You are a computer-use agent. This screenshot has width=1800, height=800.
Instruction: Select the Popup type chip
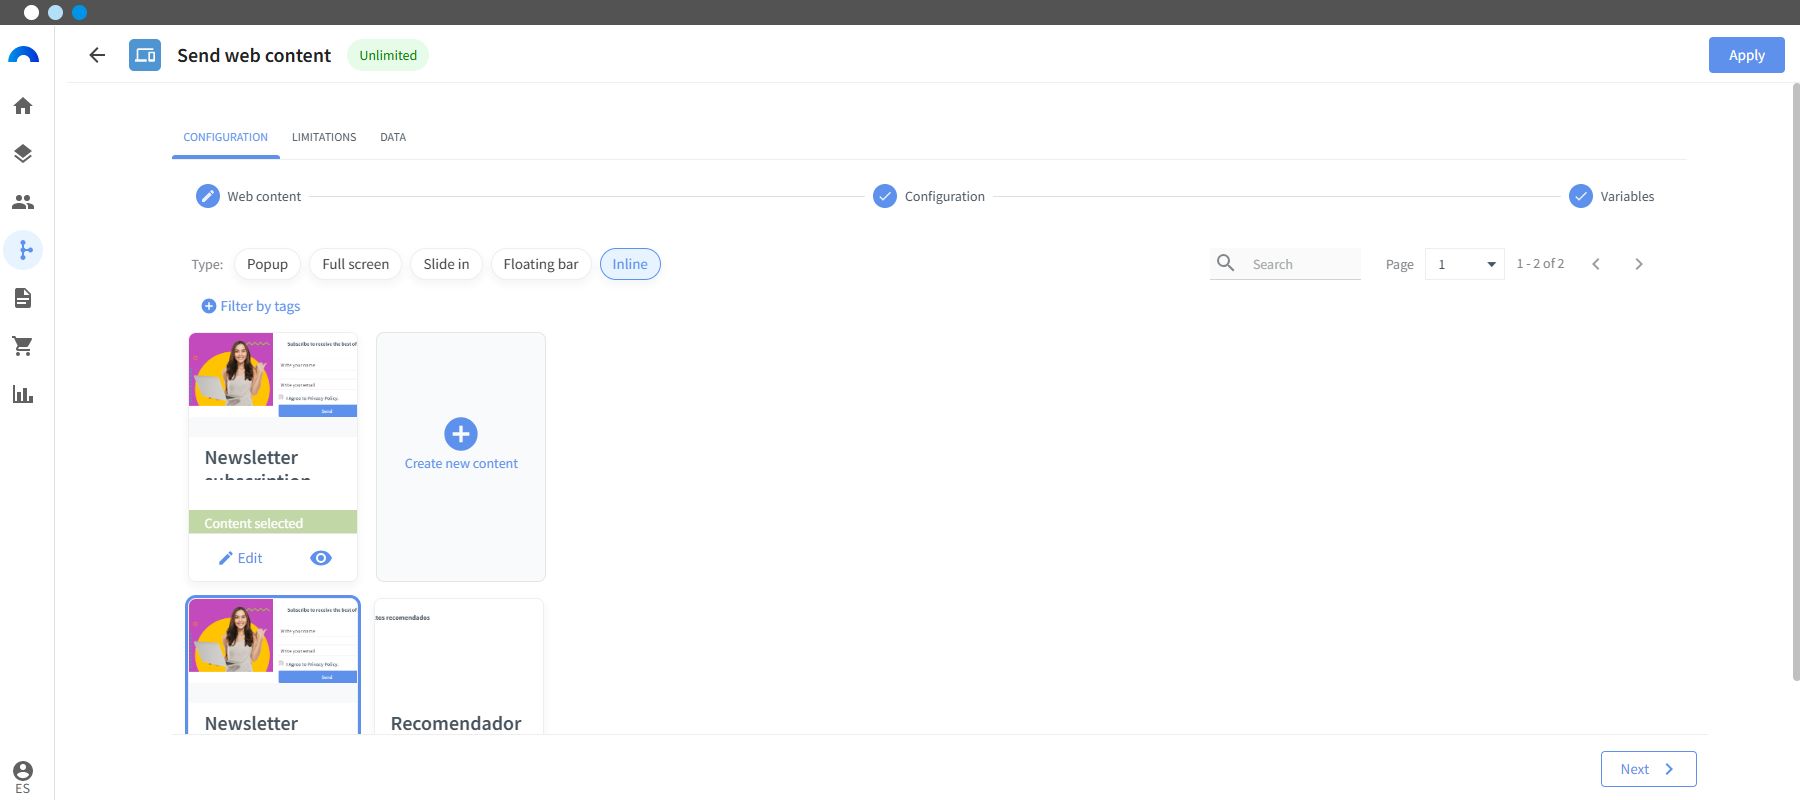[x=267, y=264]
